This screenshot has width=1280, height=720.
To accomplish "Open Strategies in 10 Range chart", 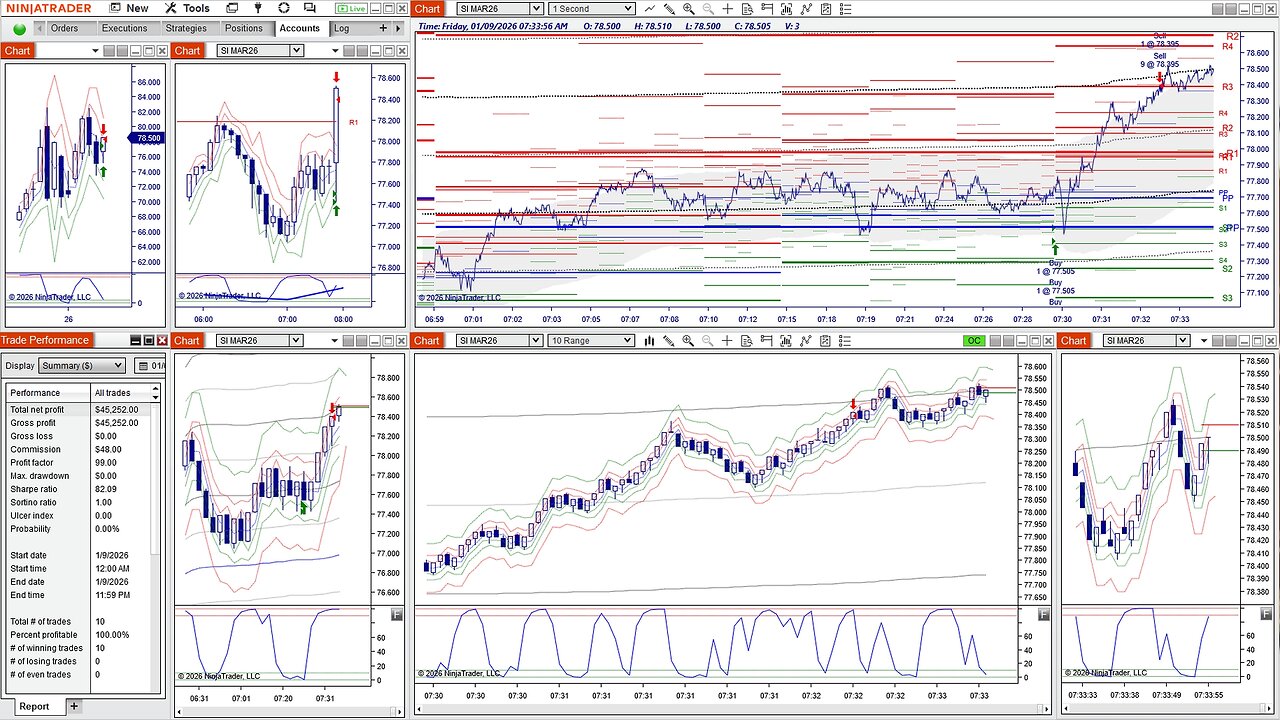I will [x=823, y=341].
